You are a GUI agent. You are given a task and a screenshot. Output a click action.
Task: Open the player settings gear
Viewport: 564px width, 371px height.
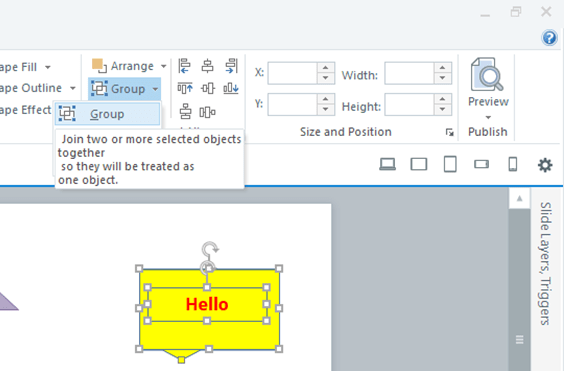pyautogui.click(x=545, y=165)
